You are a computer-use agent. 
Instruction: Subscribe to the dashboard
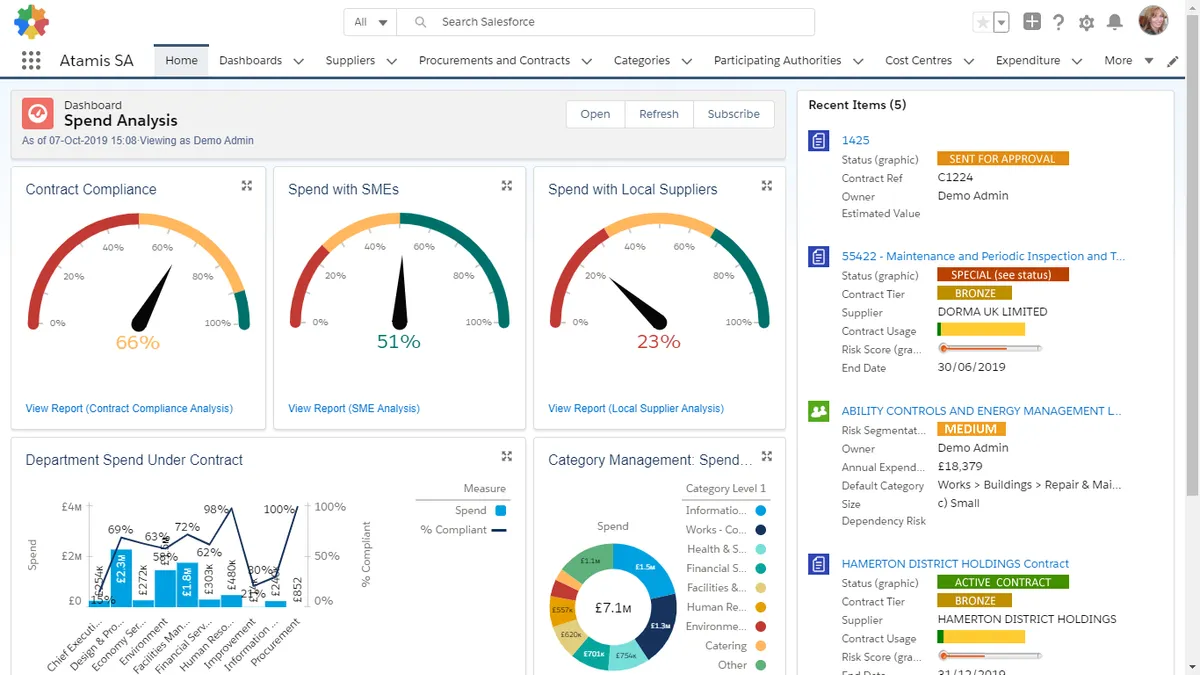tap(734, 114)
